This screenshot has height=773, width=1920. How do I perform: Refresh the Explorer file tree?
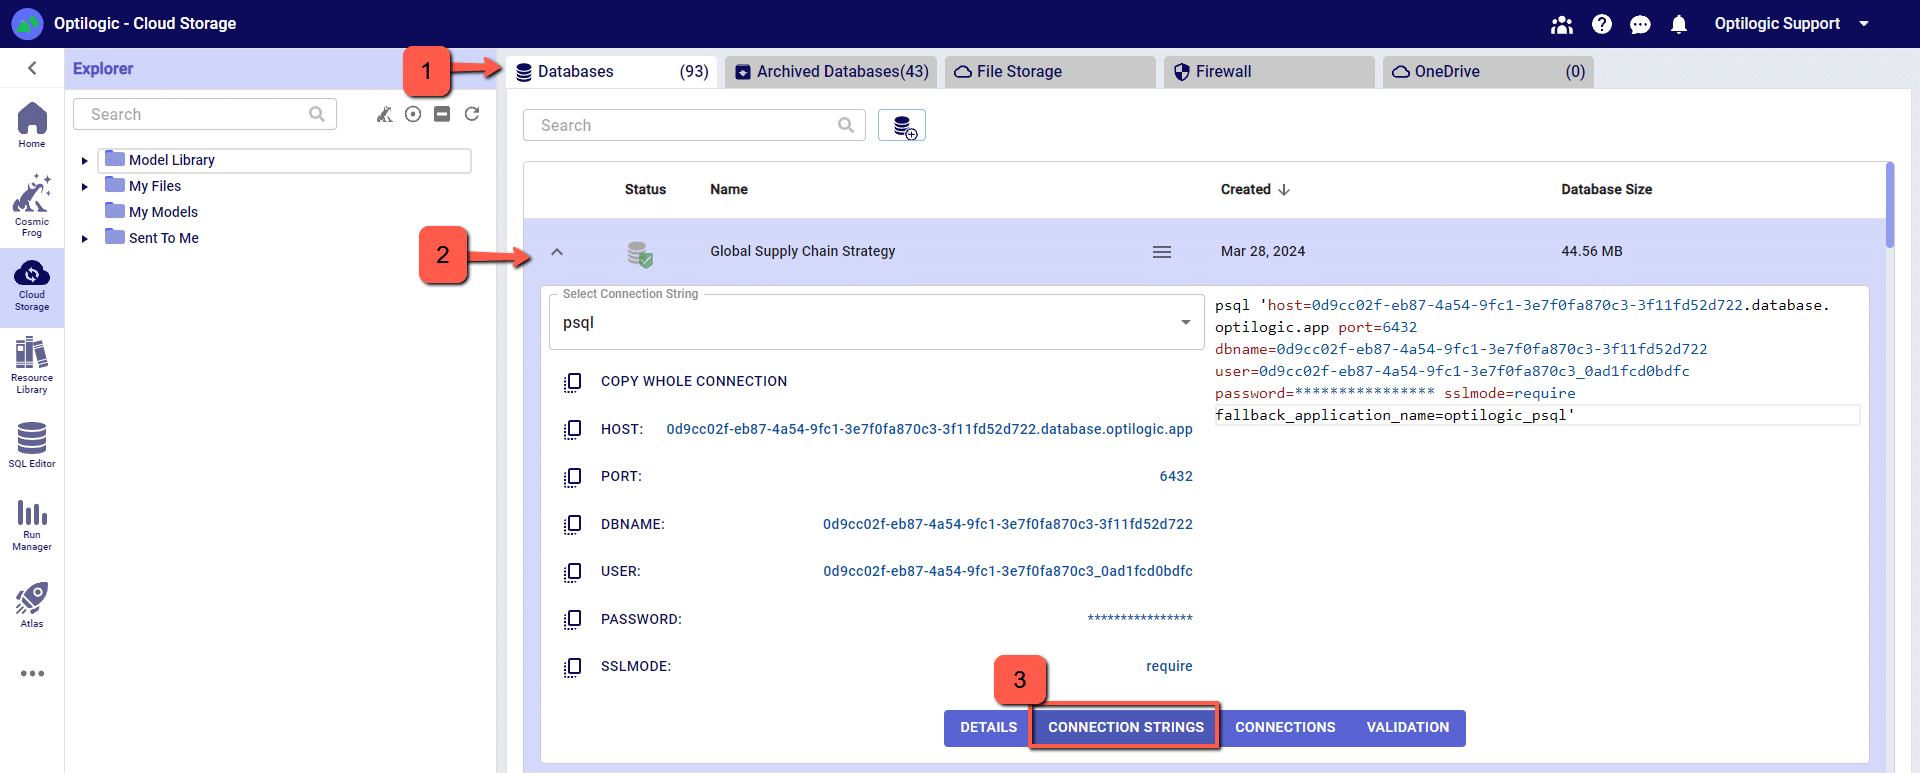[472, 114]
